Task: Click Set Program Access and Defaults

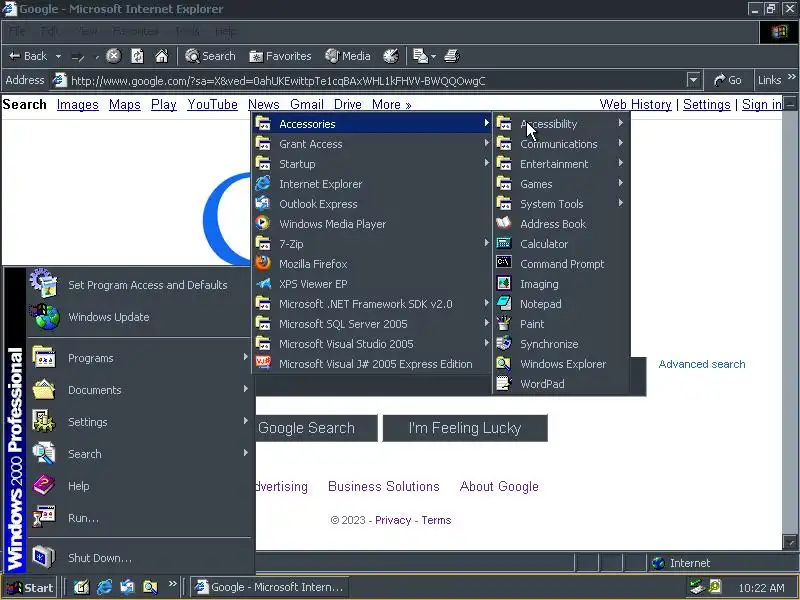Action: pos(140,285)
